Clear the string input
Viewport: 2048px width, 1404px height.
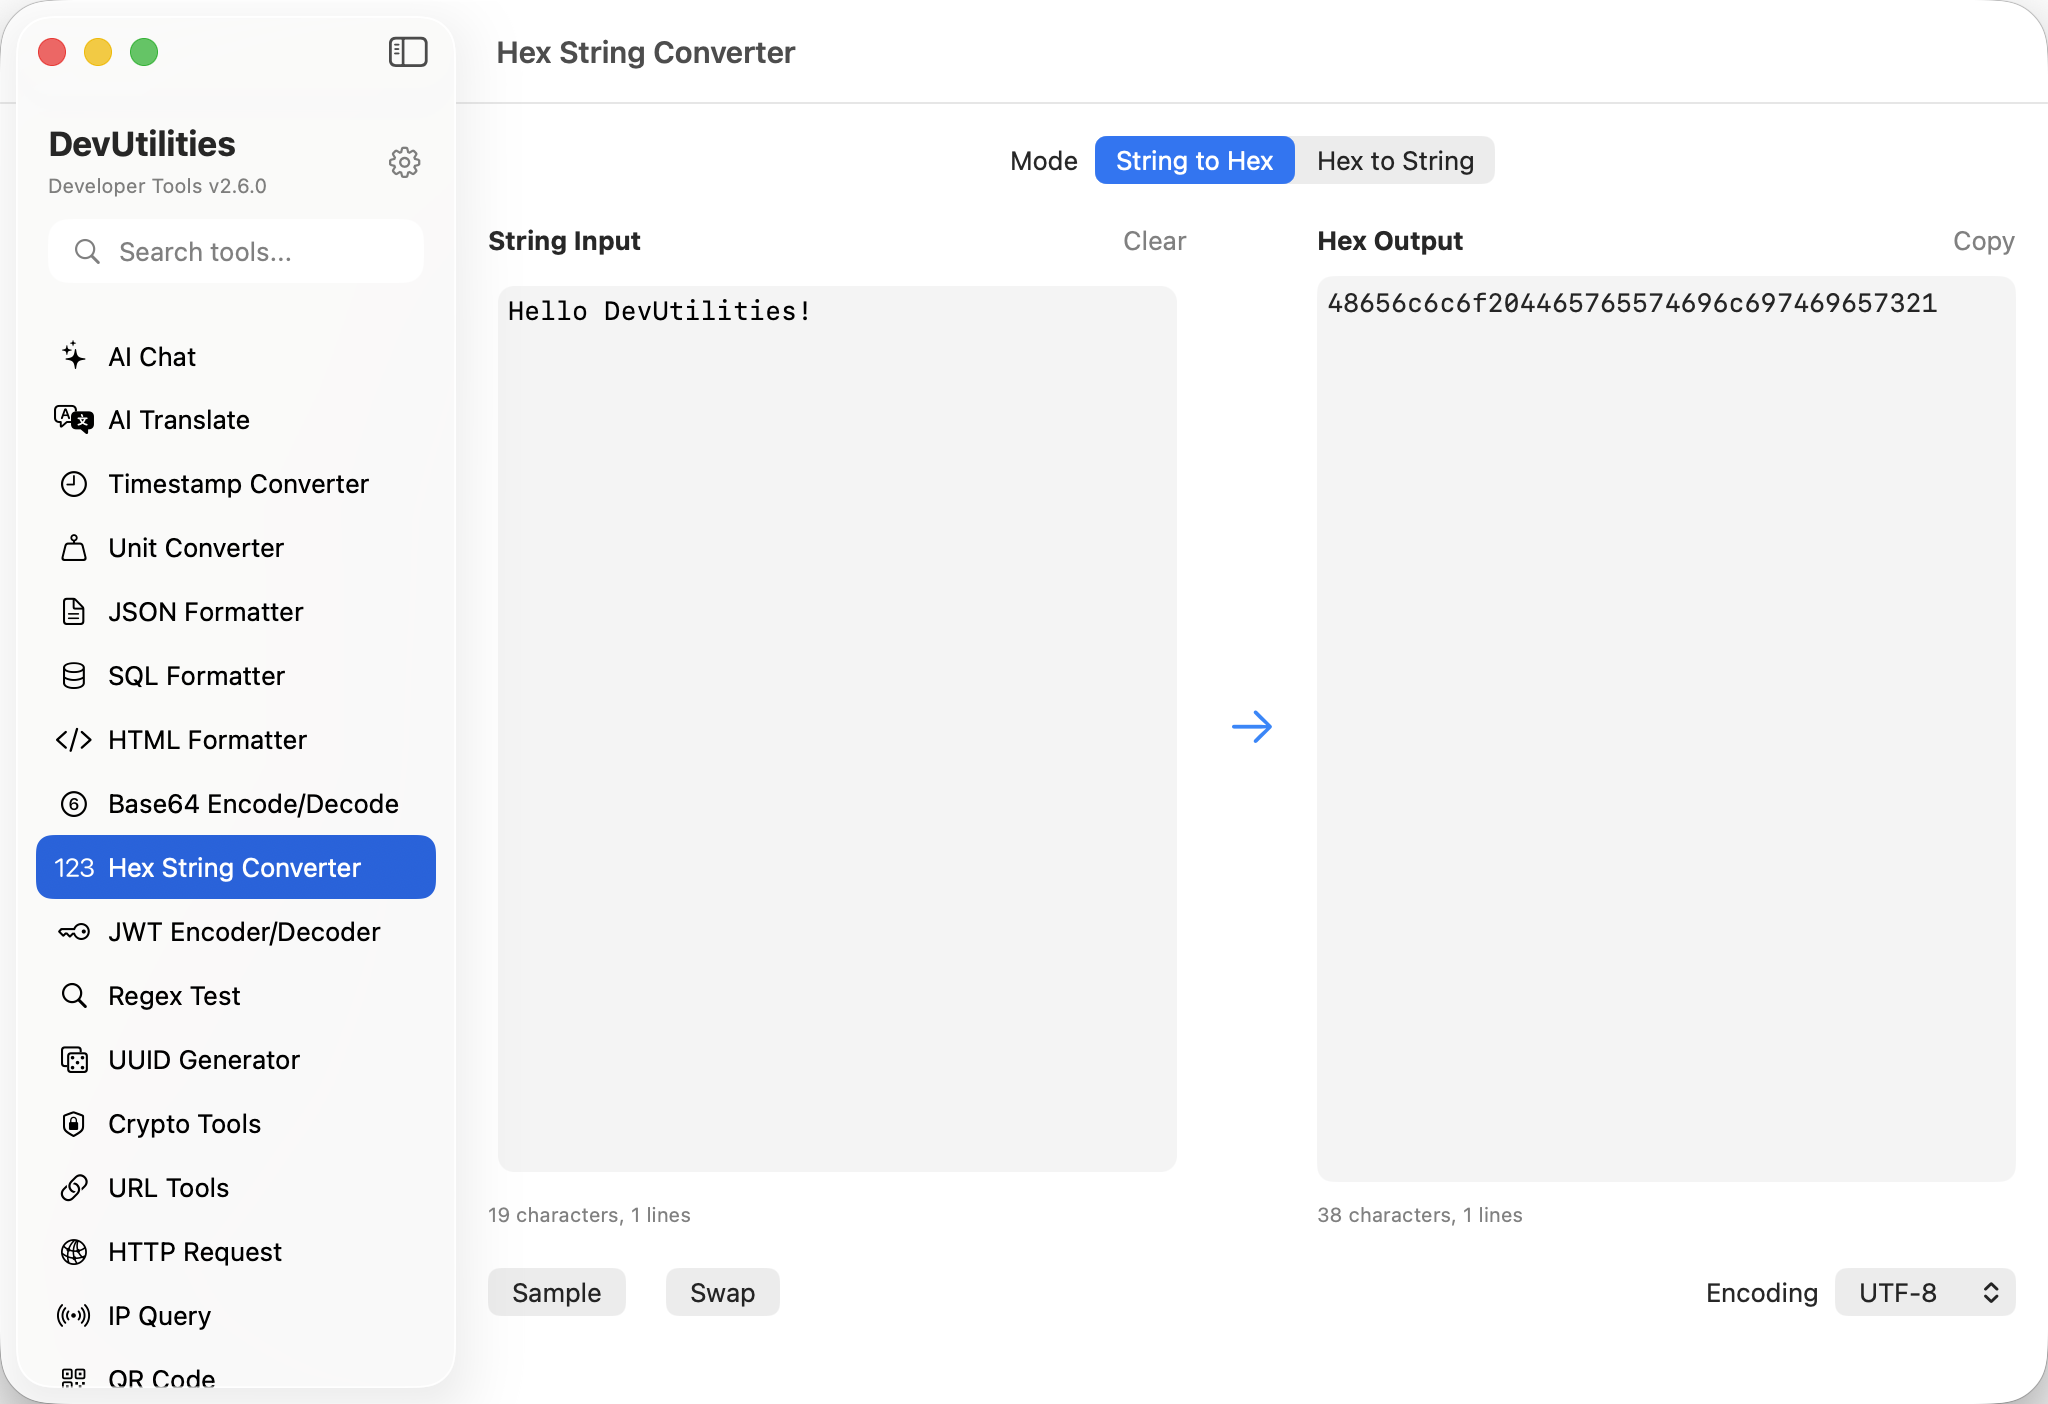1154,241
